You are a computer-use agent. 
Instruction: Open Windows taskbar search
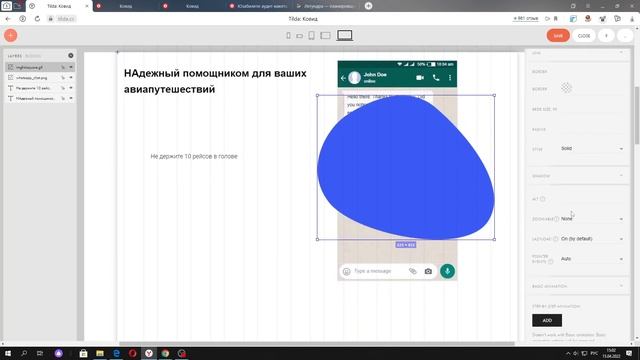point(24,353)
